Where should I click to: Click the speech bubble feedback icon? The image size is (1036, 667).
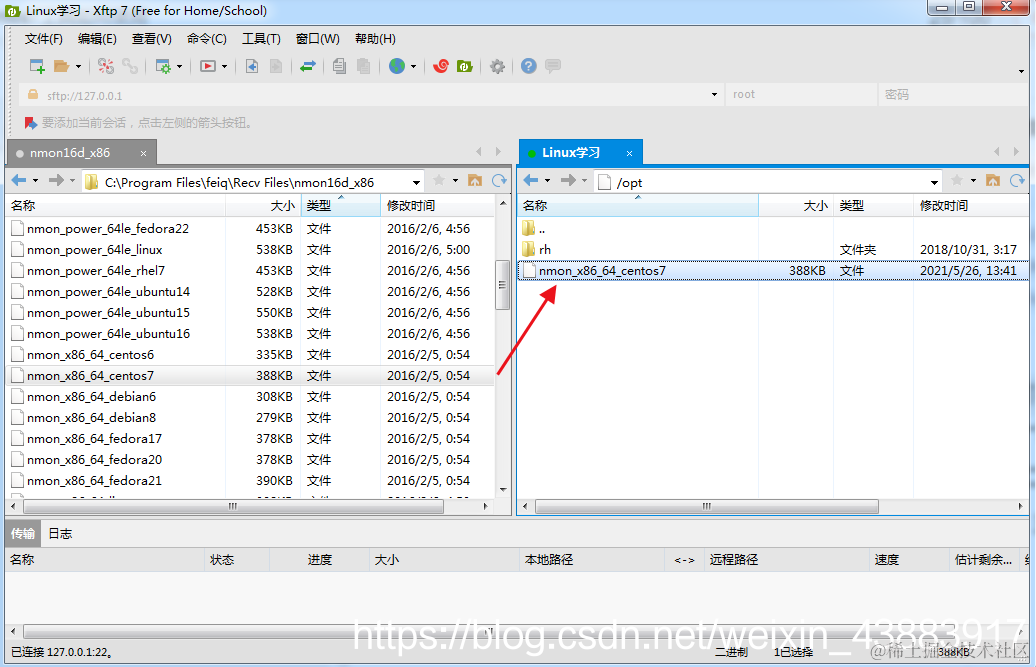pyautogui.click(x=553, y=66)
